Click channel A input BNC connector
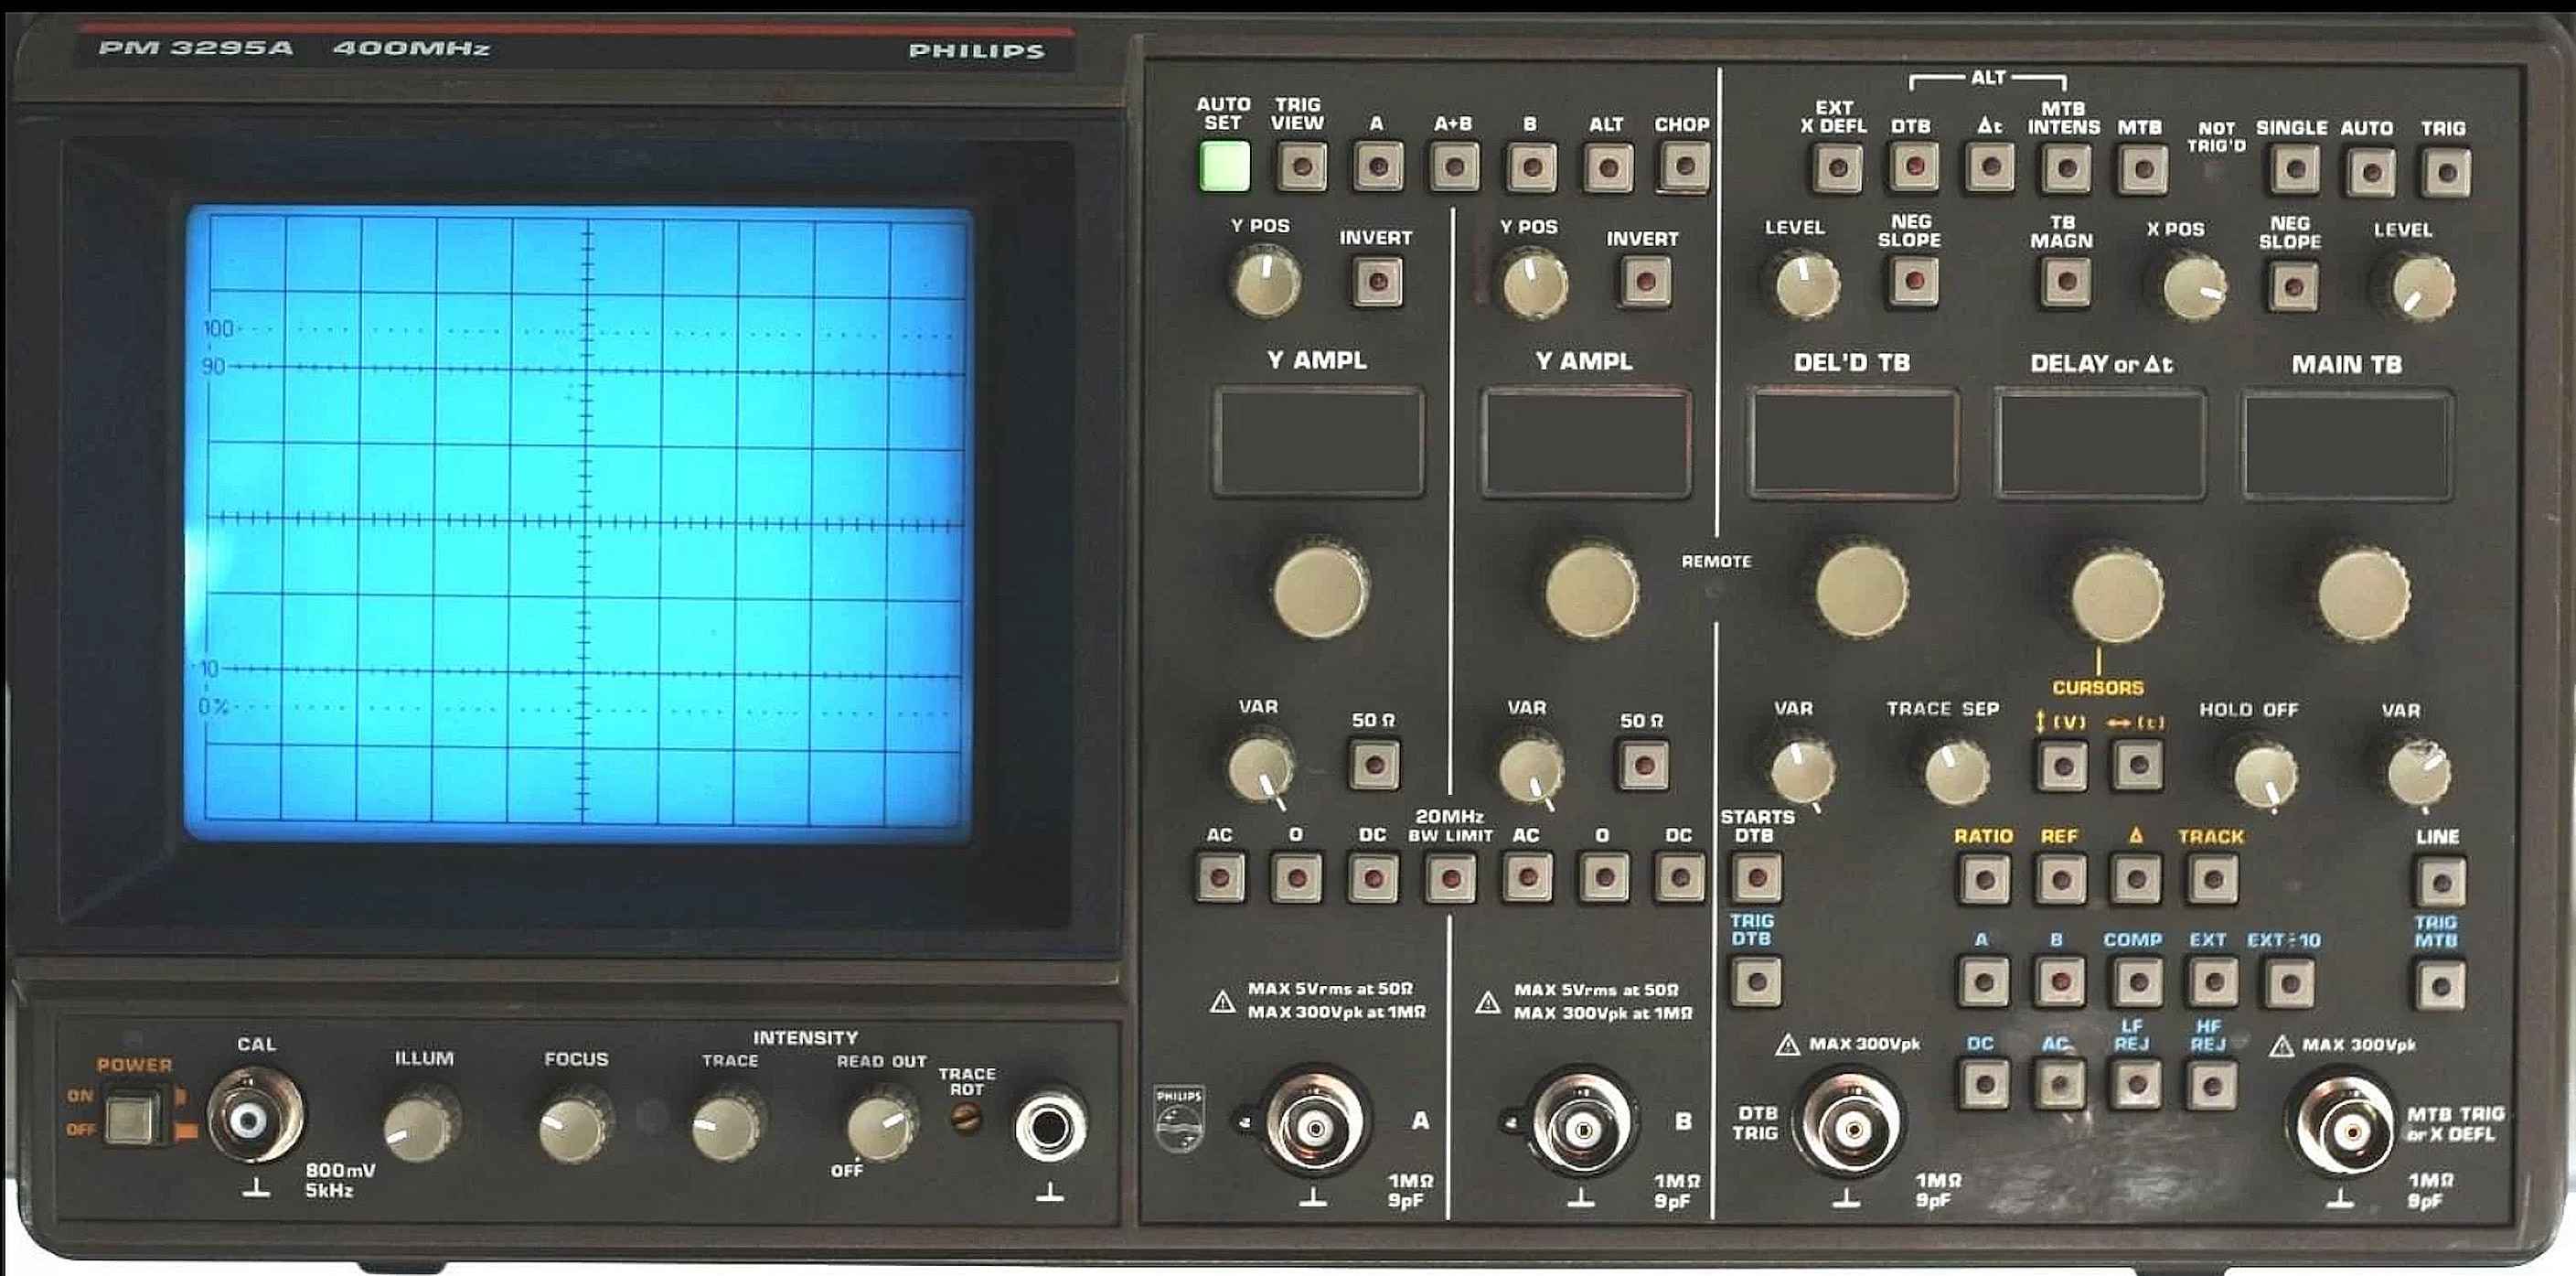The image size is (2576, 1276). [x=1314, y=1127]
